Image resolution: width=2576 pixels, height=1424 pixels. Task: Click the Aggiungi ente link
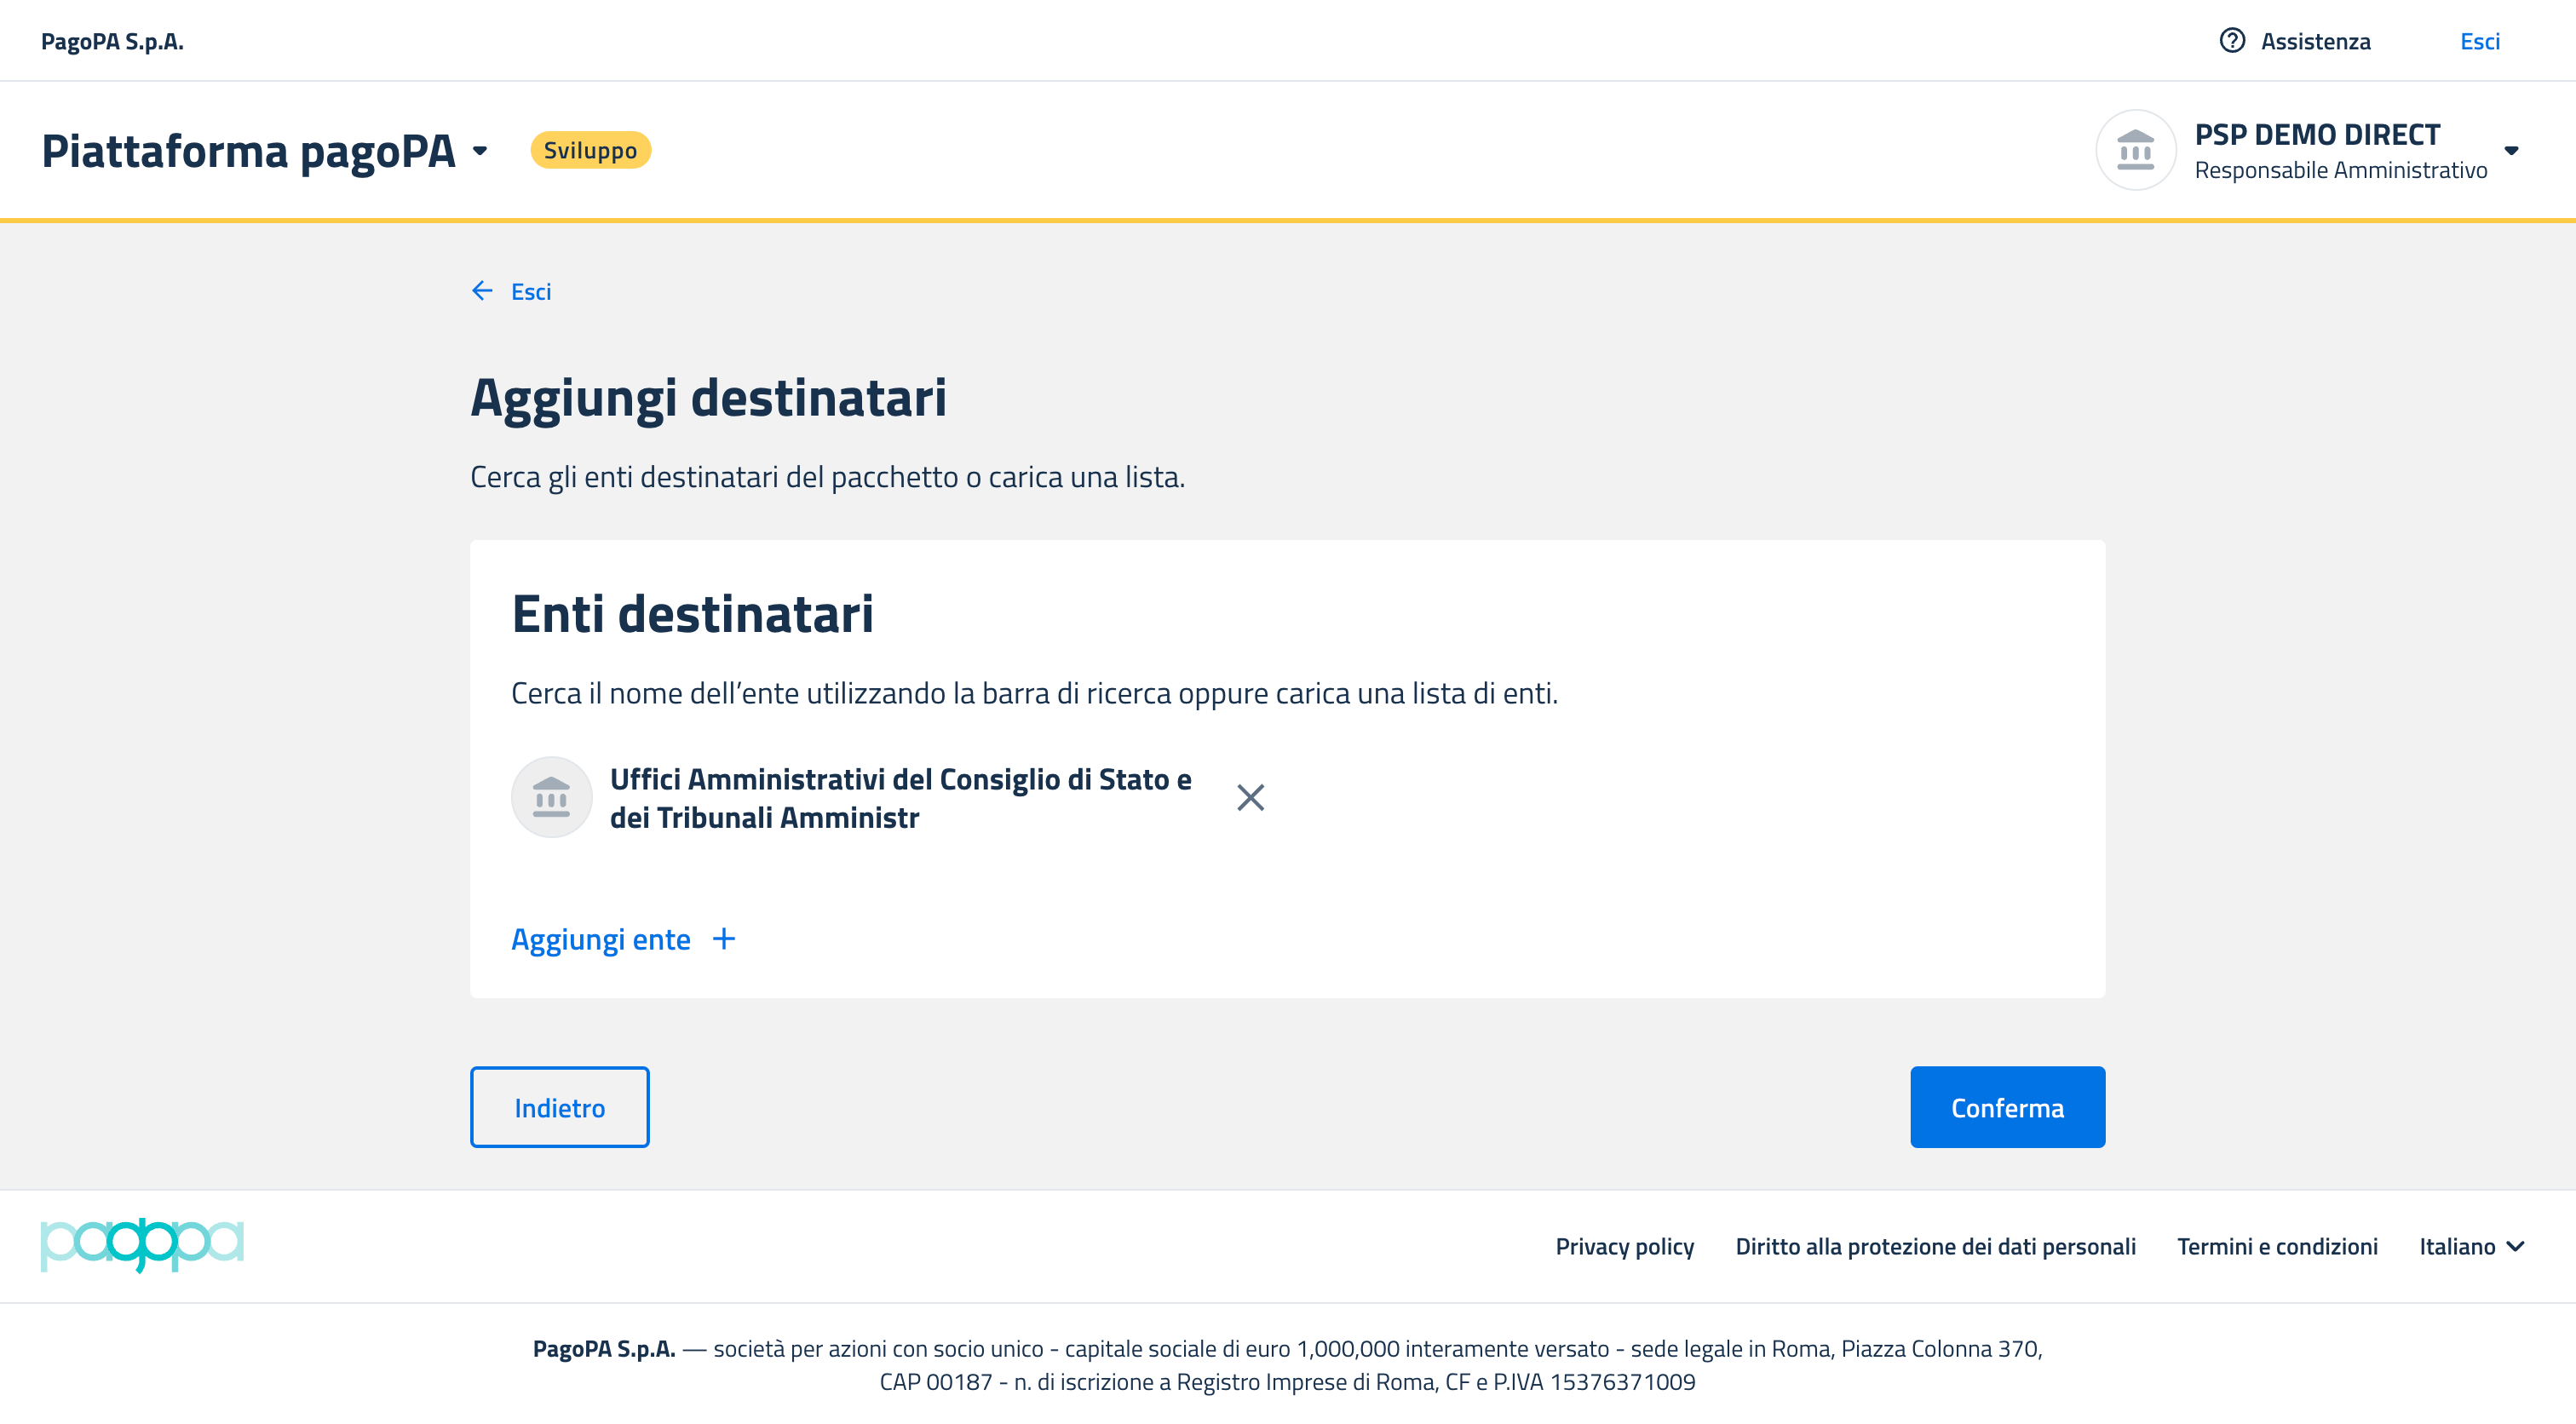pos(601,940)
